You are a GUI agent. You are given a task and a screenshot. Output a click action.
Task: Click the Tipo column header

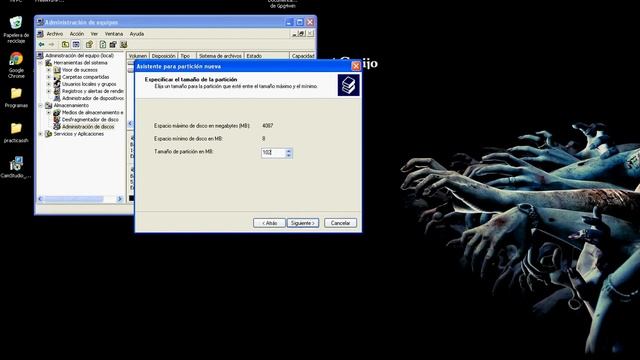tap(187, 56)
